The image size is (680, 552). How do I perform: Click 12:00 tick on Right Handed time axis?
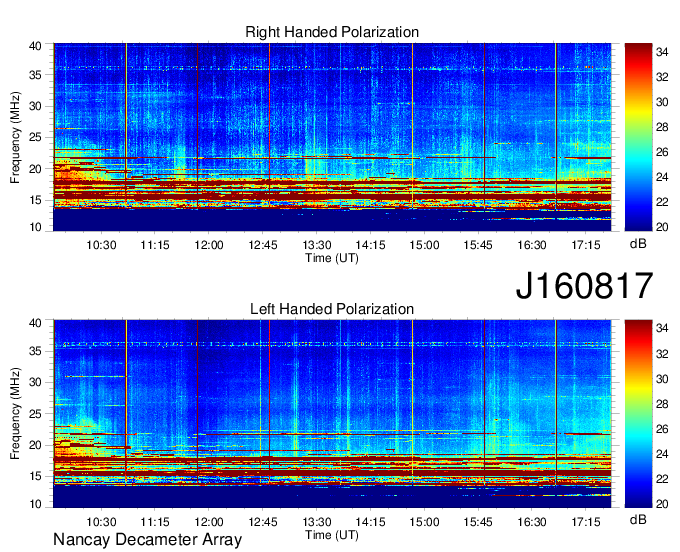(209, 245)
